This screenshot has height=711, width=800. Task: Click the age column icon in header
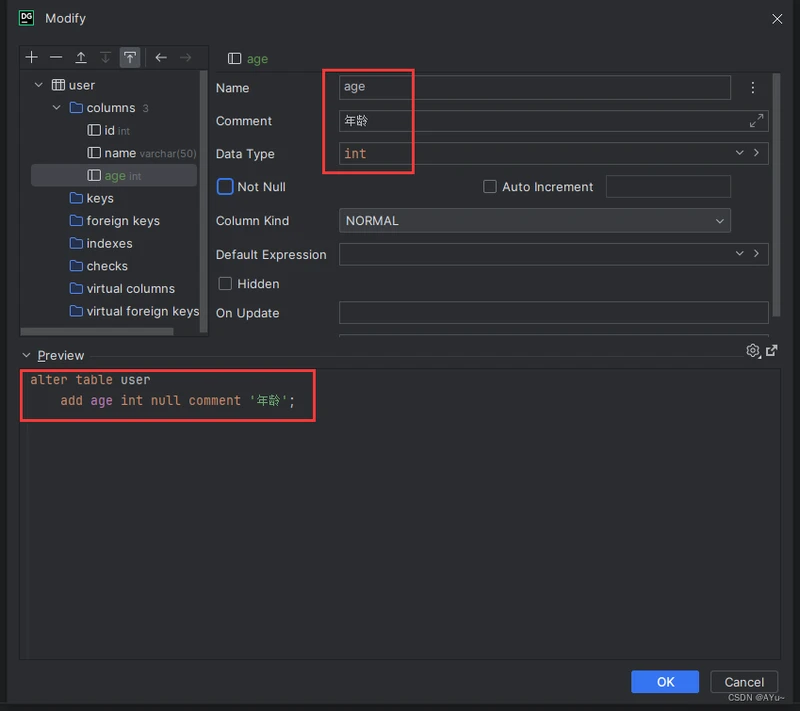tap(235, 59)
